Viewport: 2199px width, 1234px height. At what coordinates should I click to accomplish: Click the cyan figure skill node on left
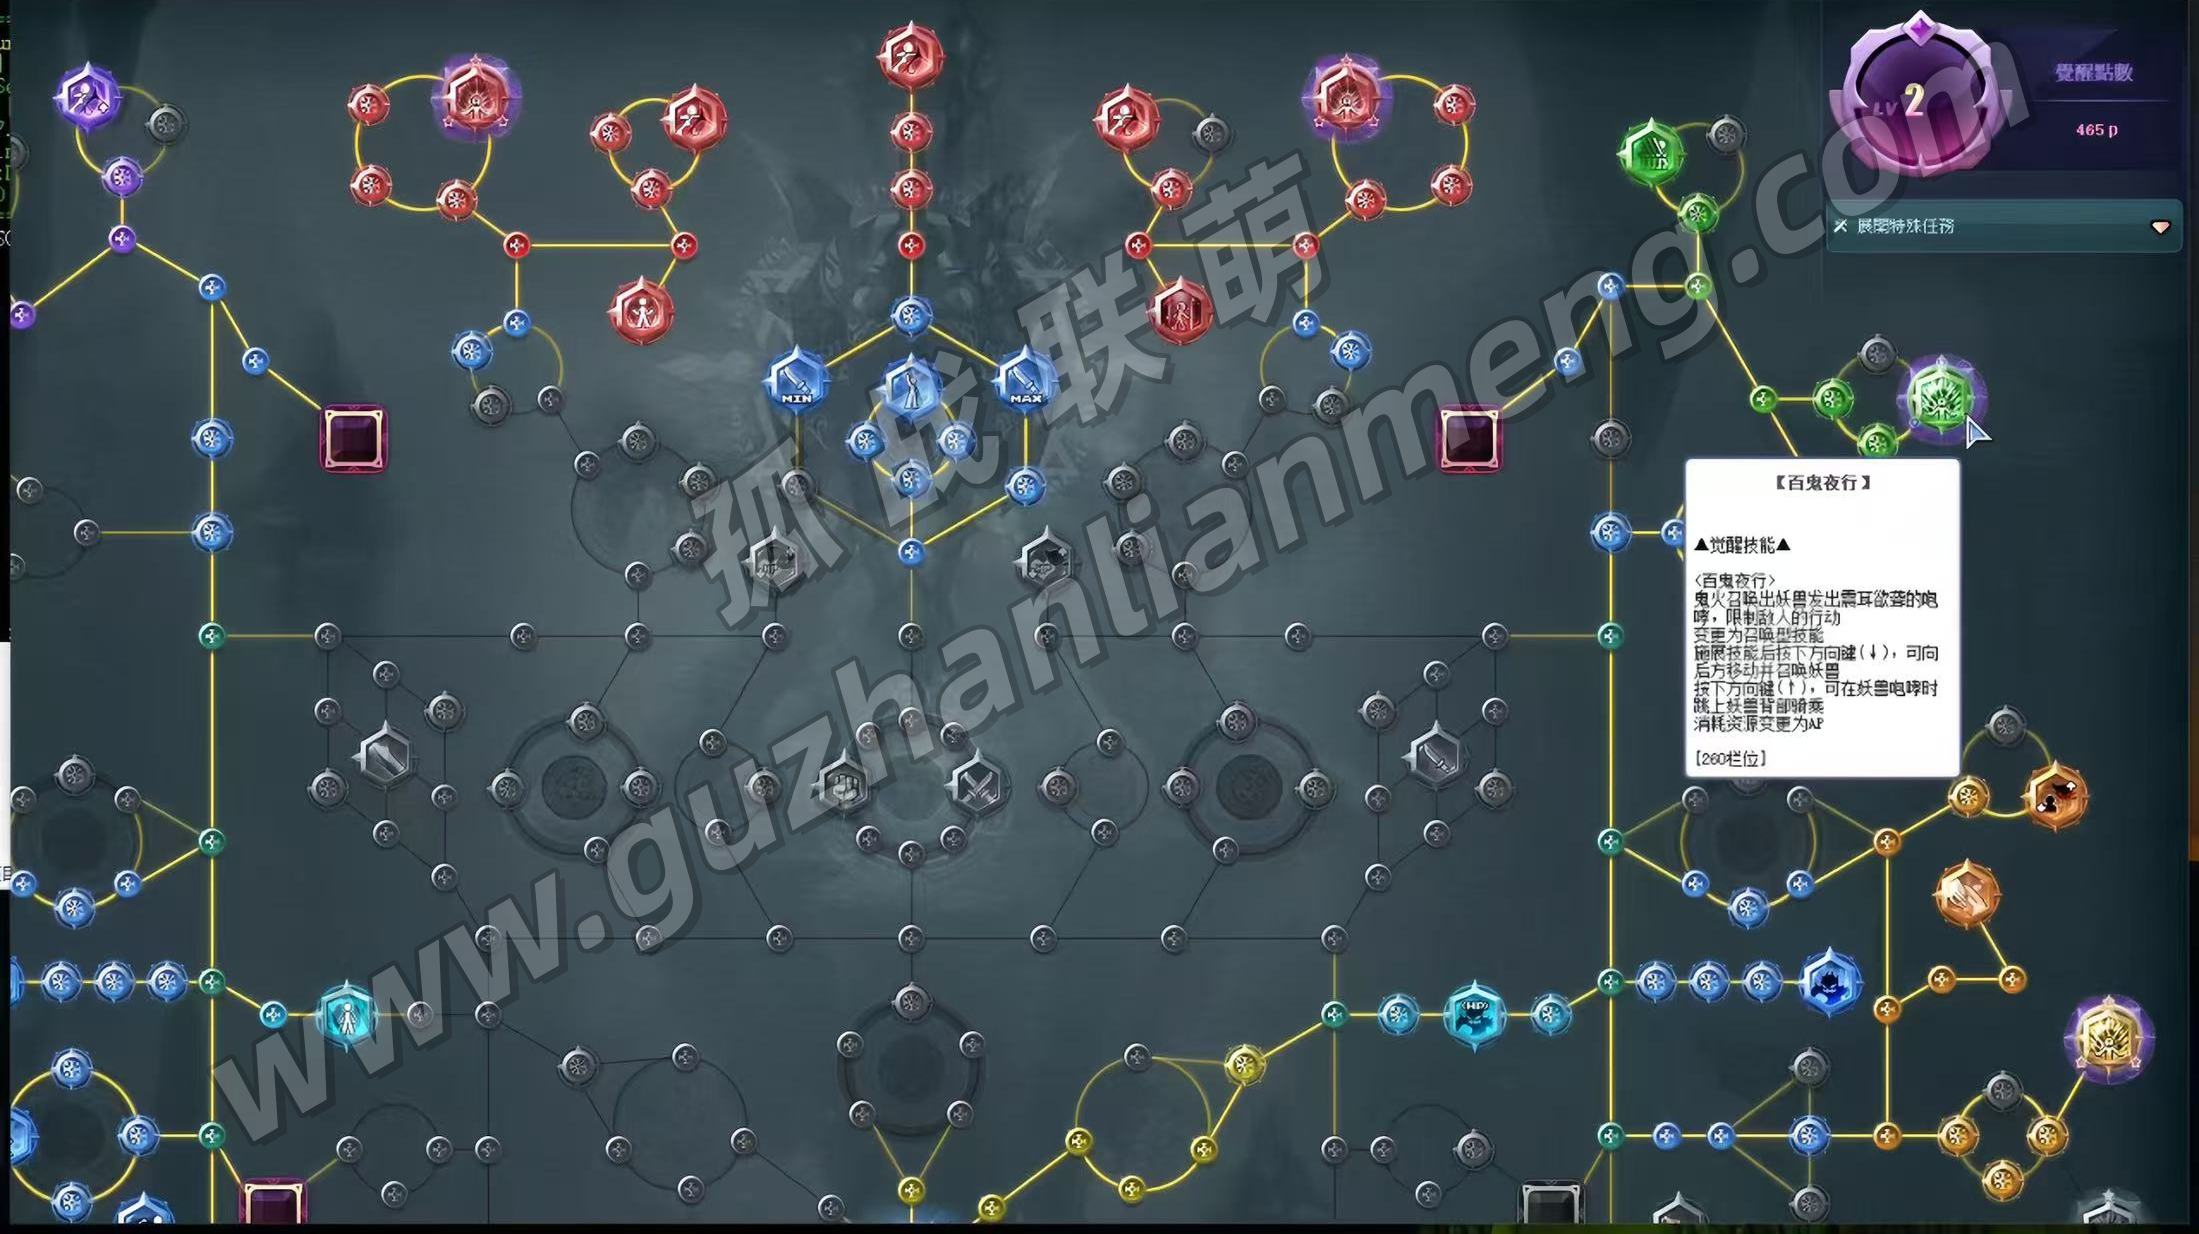346,1015
